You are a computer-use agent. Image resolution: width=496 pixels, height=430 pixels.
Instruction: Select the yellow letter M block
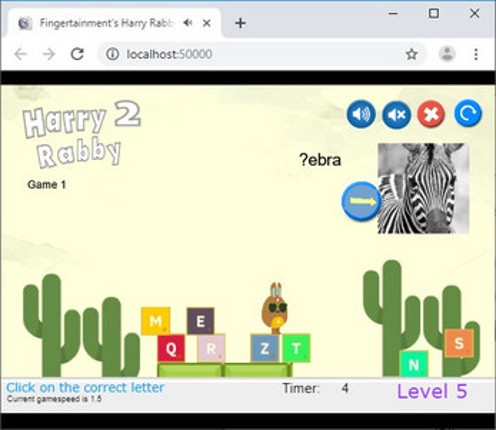click(156, 321)
